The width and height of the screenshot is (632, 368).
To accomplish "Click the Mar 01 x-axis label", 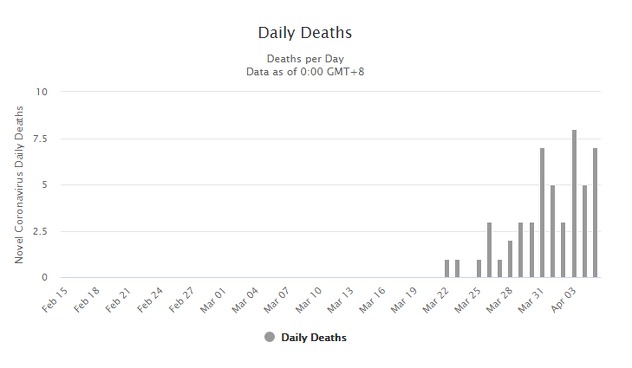I will [213, 299].
